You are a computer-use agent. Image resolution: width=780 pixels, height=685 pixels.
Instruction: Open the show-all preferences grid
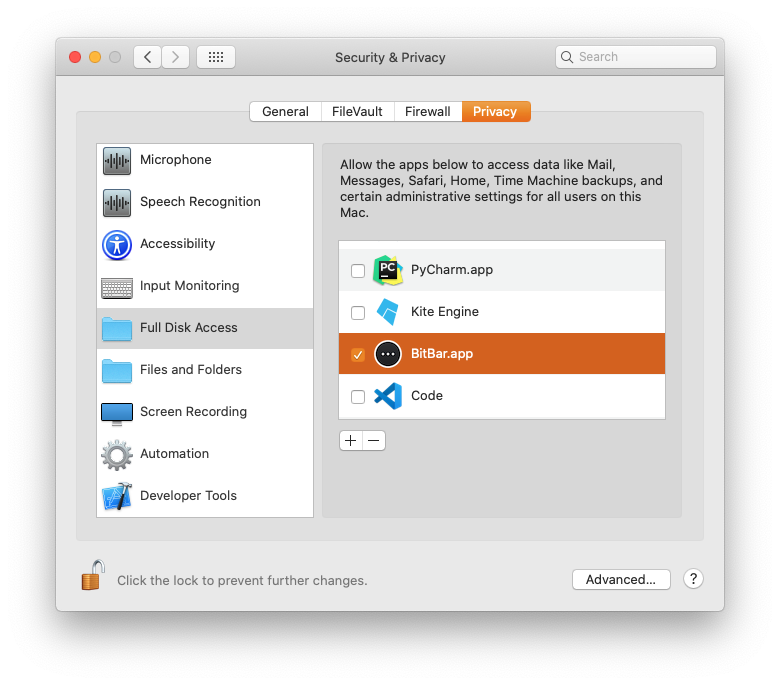pos(215,57)
